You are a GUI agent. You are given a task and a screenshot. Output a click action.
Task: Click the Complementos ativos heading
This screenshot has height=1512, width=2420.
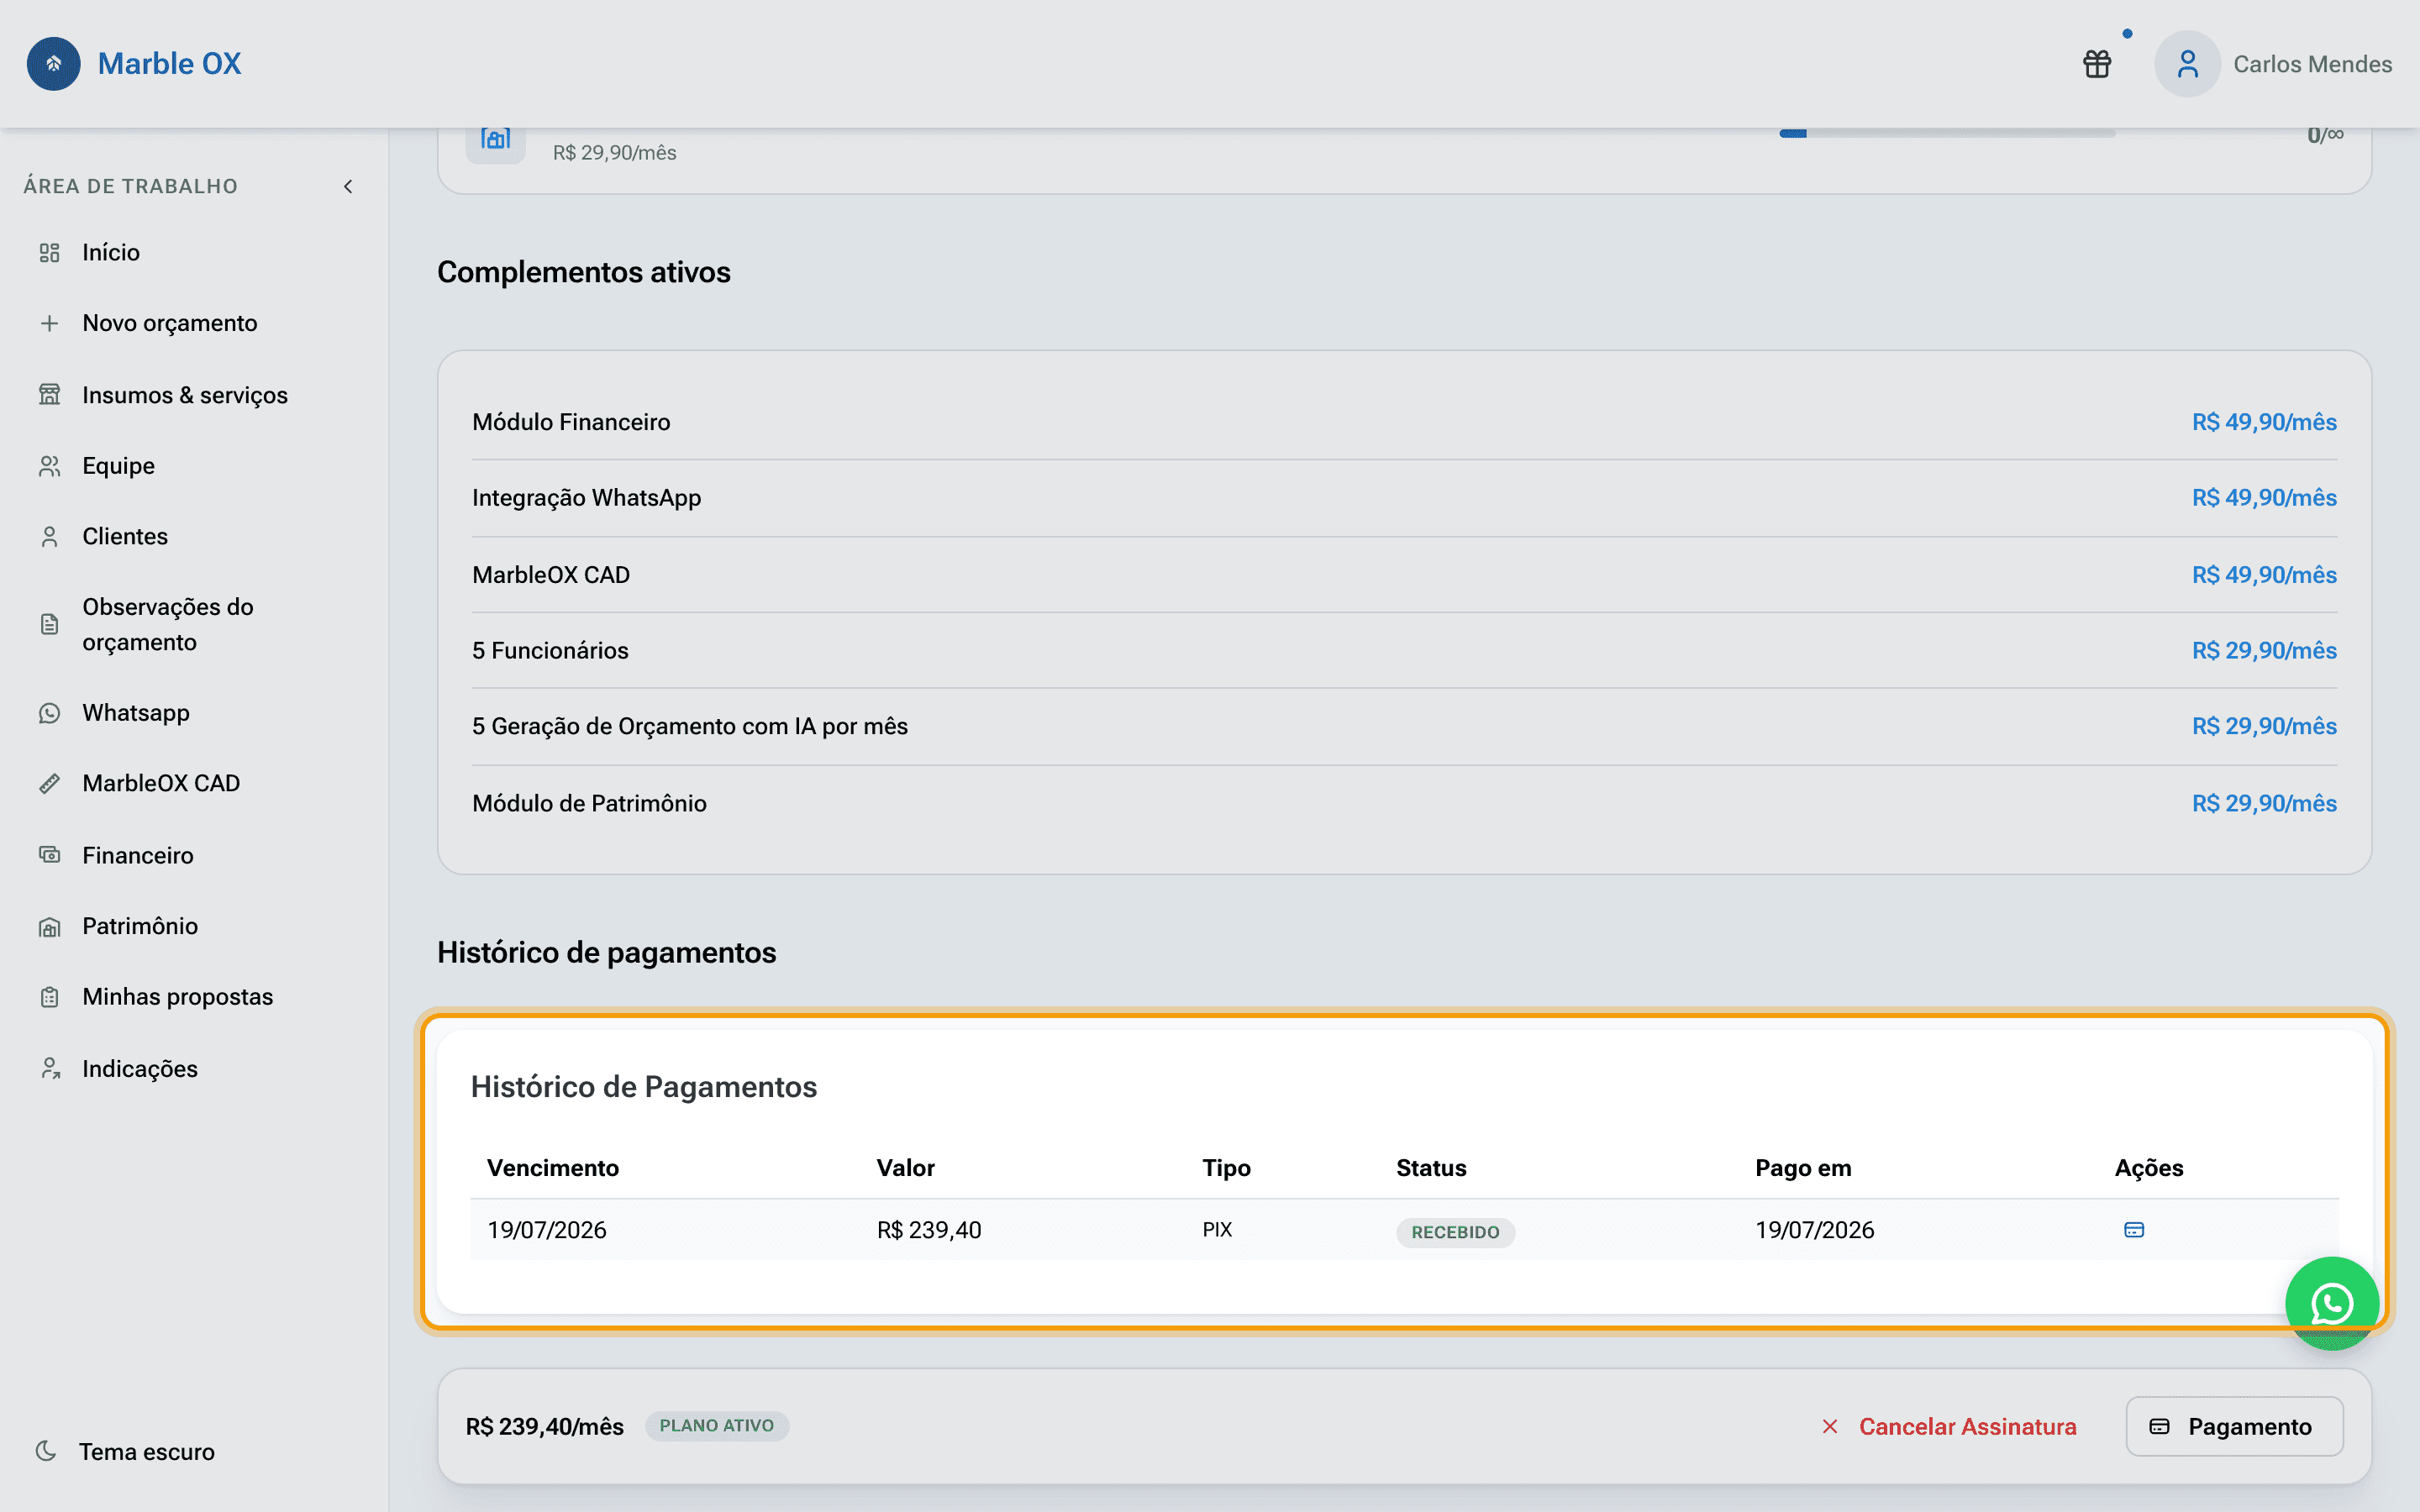[x=584, y=272]
